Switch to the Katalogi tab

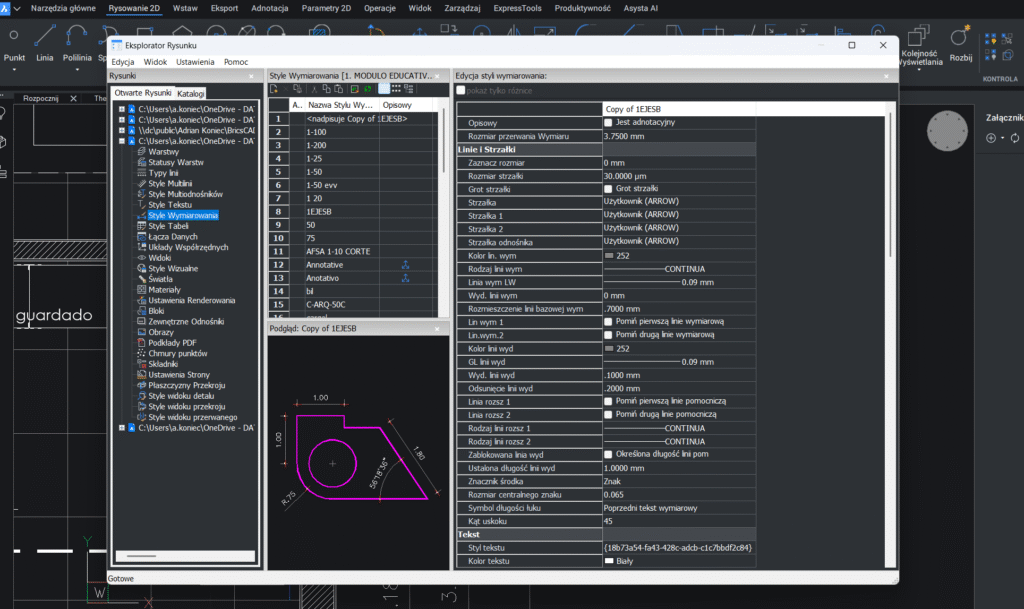pyautogui.click(x=191, y=93)
